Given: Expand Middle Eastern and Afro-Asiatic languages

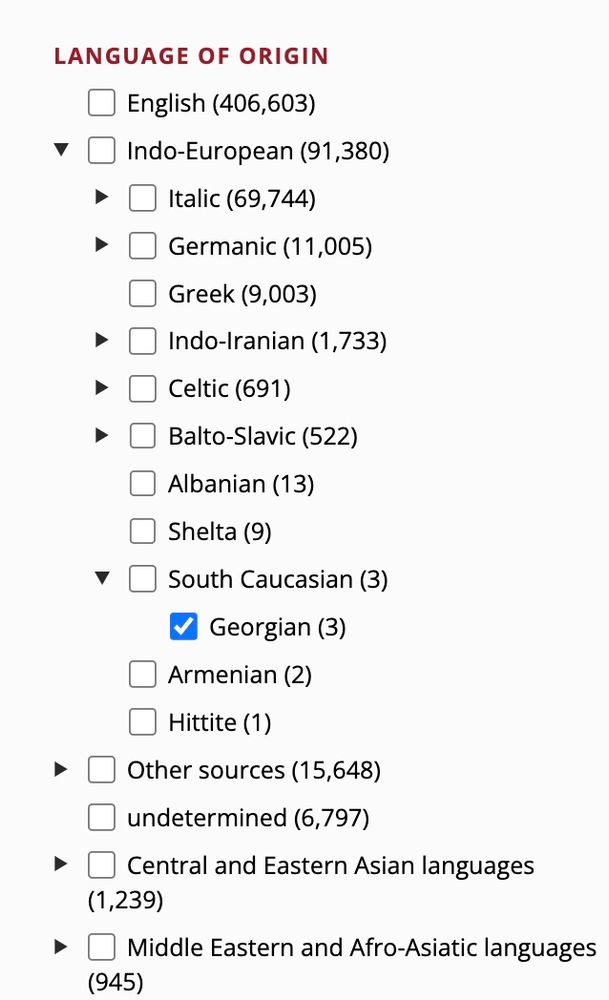Looking at the screenshot, I should click(61, 944).
